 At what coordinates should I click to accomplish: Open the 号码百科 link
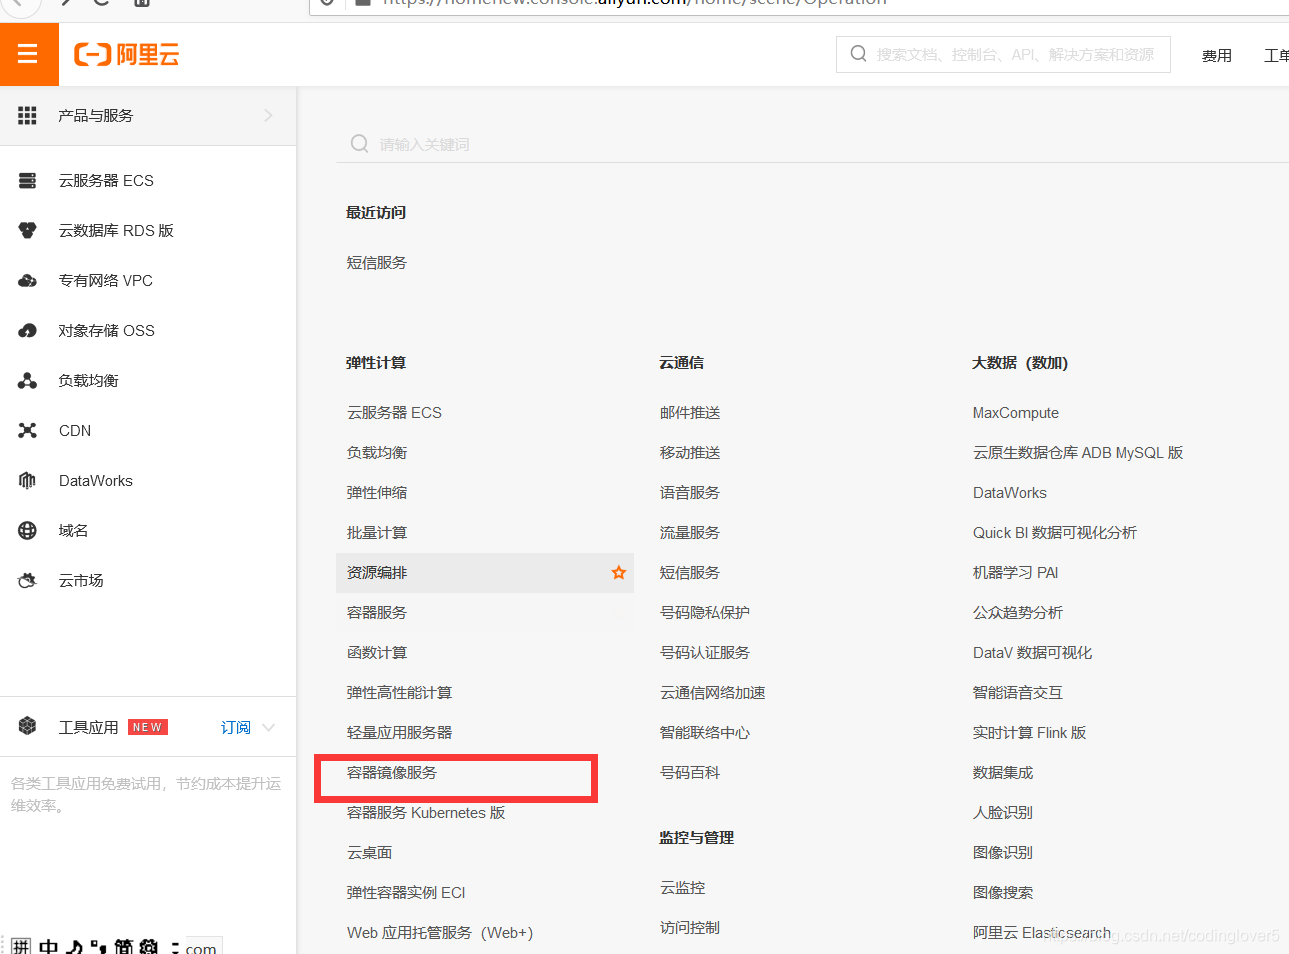[x=690, y=773]
